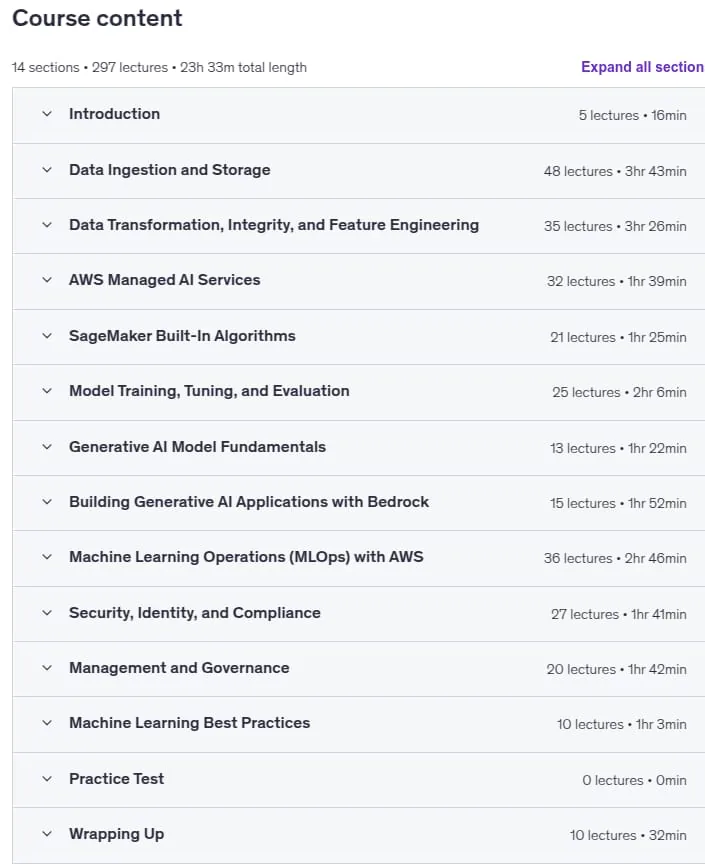Open AWS Managed AI Services chevron
705x864 pixels.
click(47, 280)
